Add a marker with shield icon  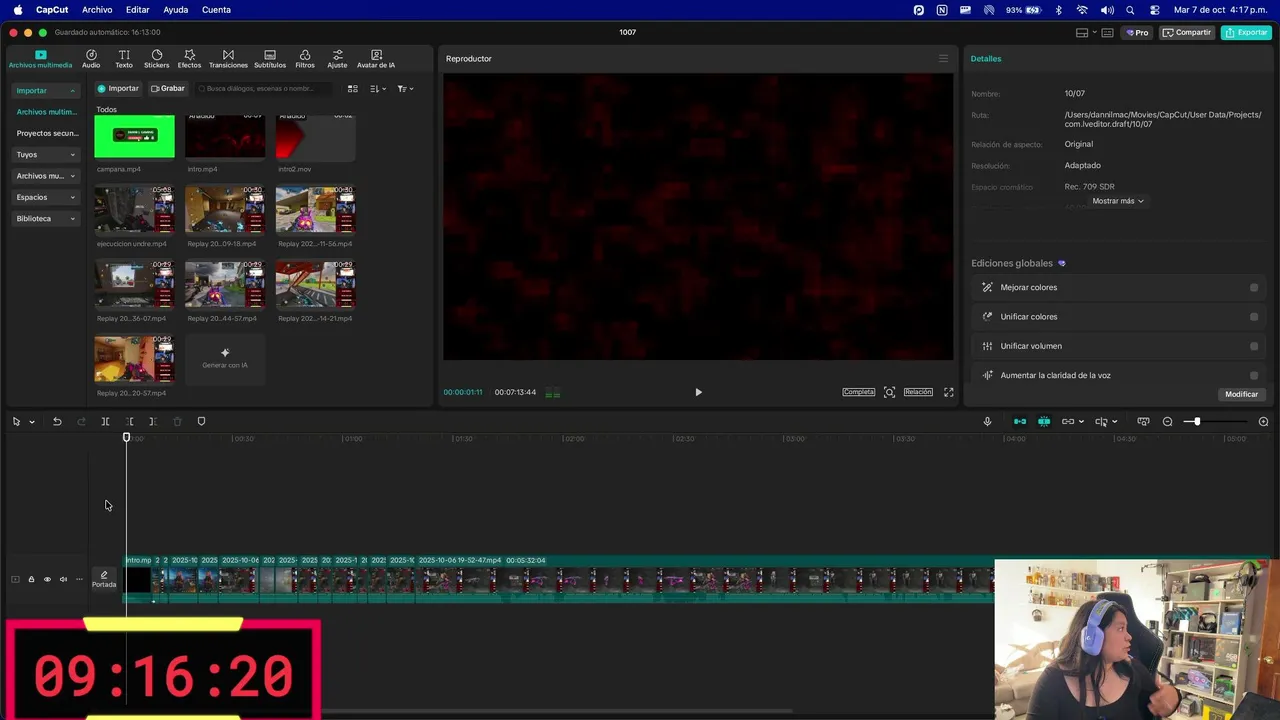click(201, 422)
